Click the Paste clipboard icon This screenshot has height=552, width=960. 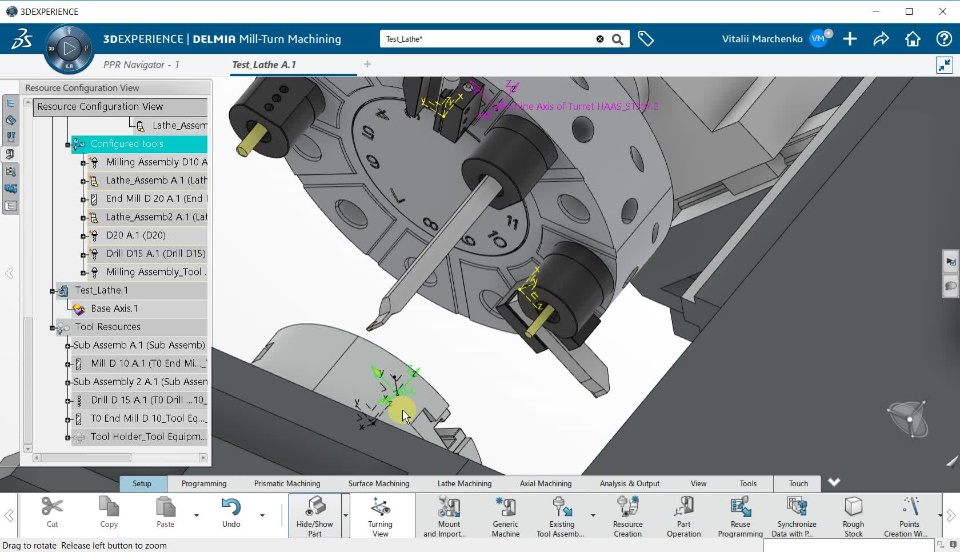[x=165, y=507]
